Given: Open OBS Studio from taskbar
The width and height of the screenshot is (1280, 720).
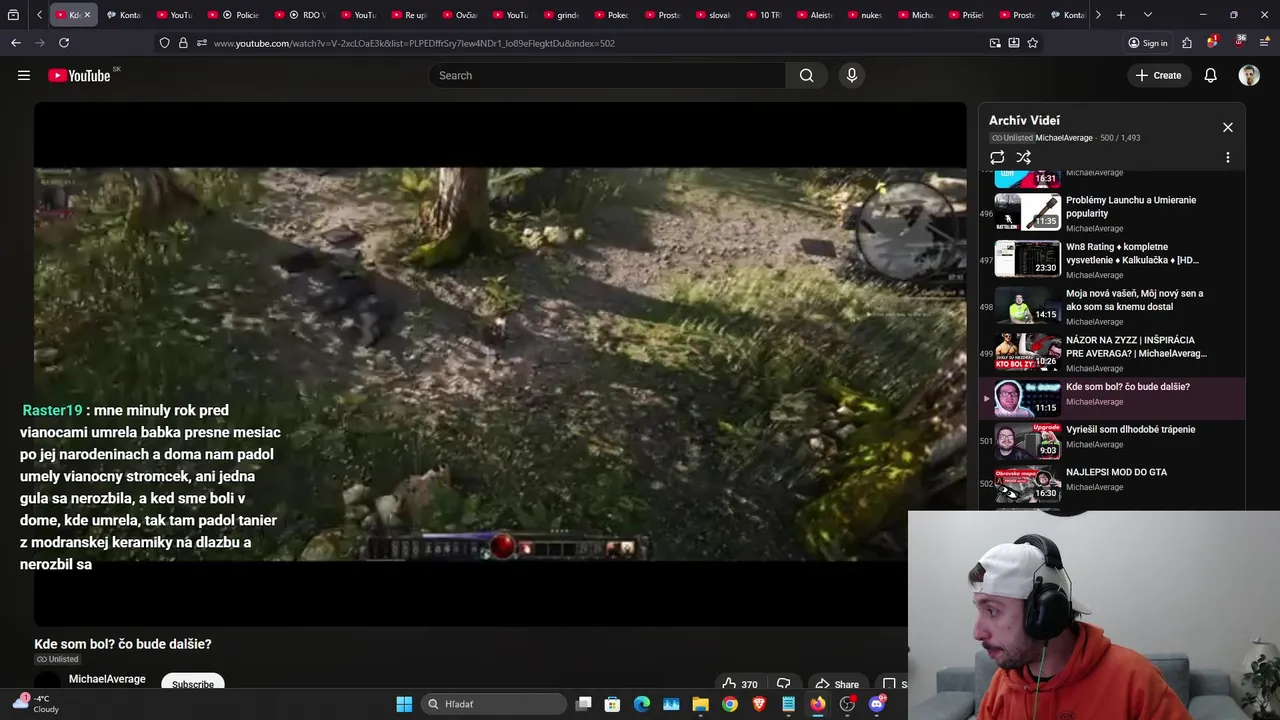Looking at the screenshot, I should coord(847,704).
